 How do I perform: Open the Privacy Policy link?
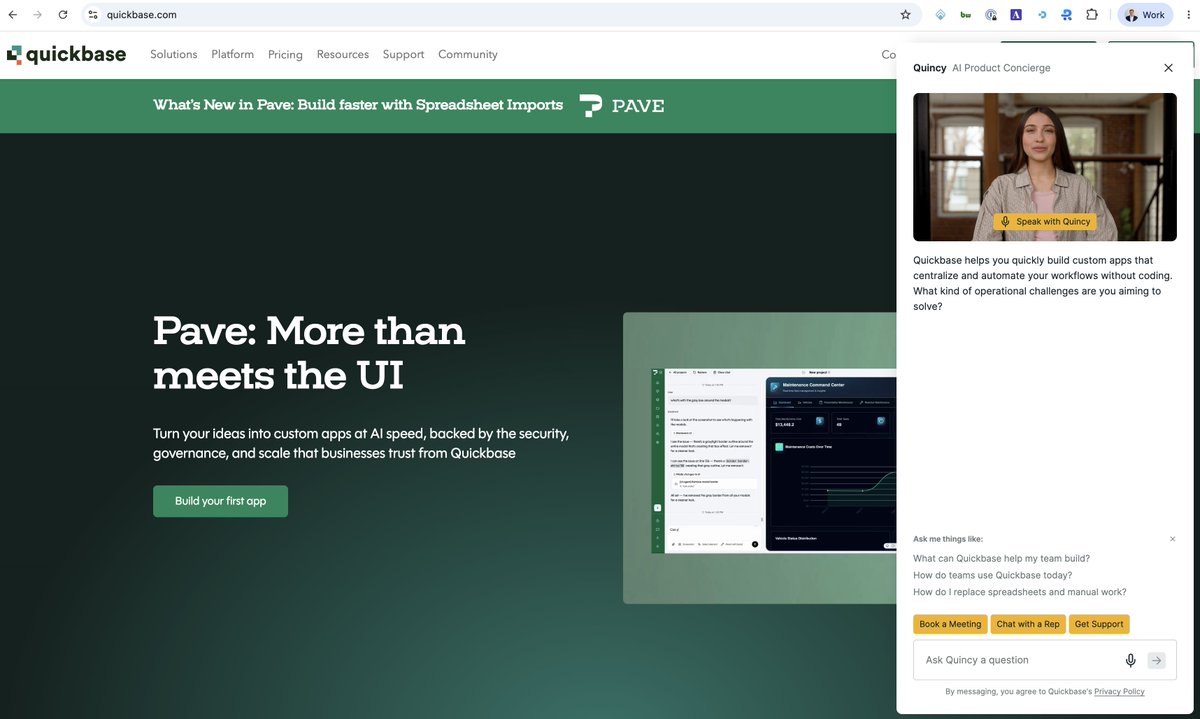pos(1119,691)
